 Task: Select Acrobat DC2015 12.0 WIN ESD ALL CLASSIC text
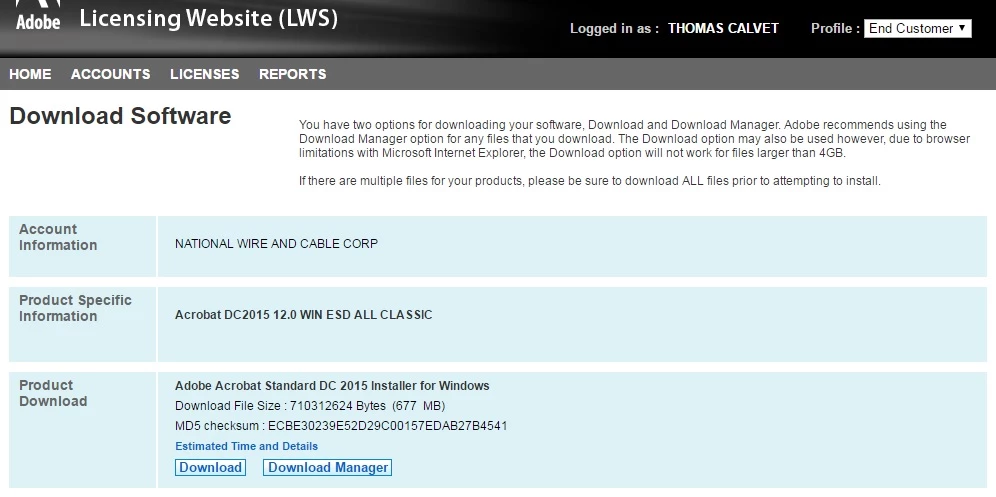(x=304, y=315)
